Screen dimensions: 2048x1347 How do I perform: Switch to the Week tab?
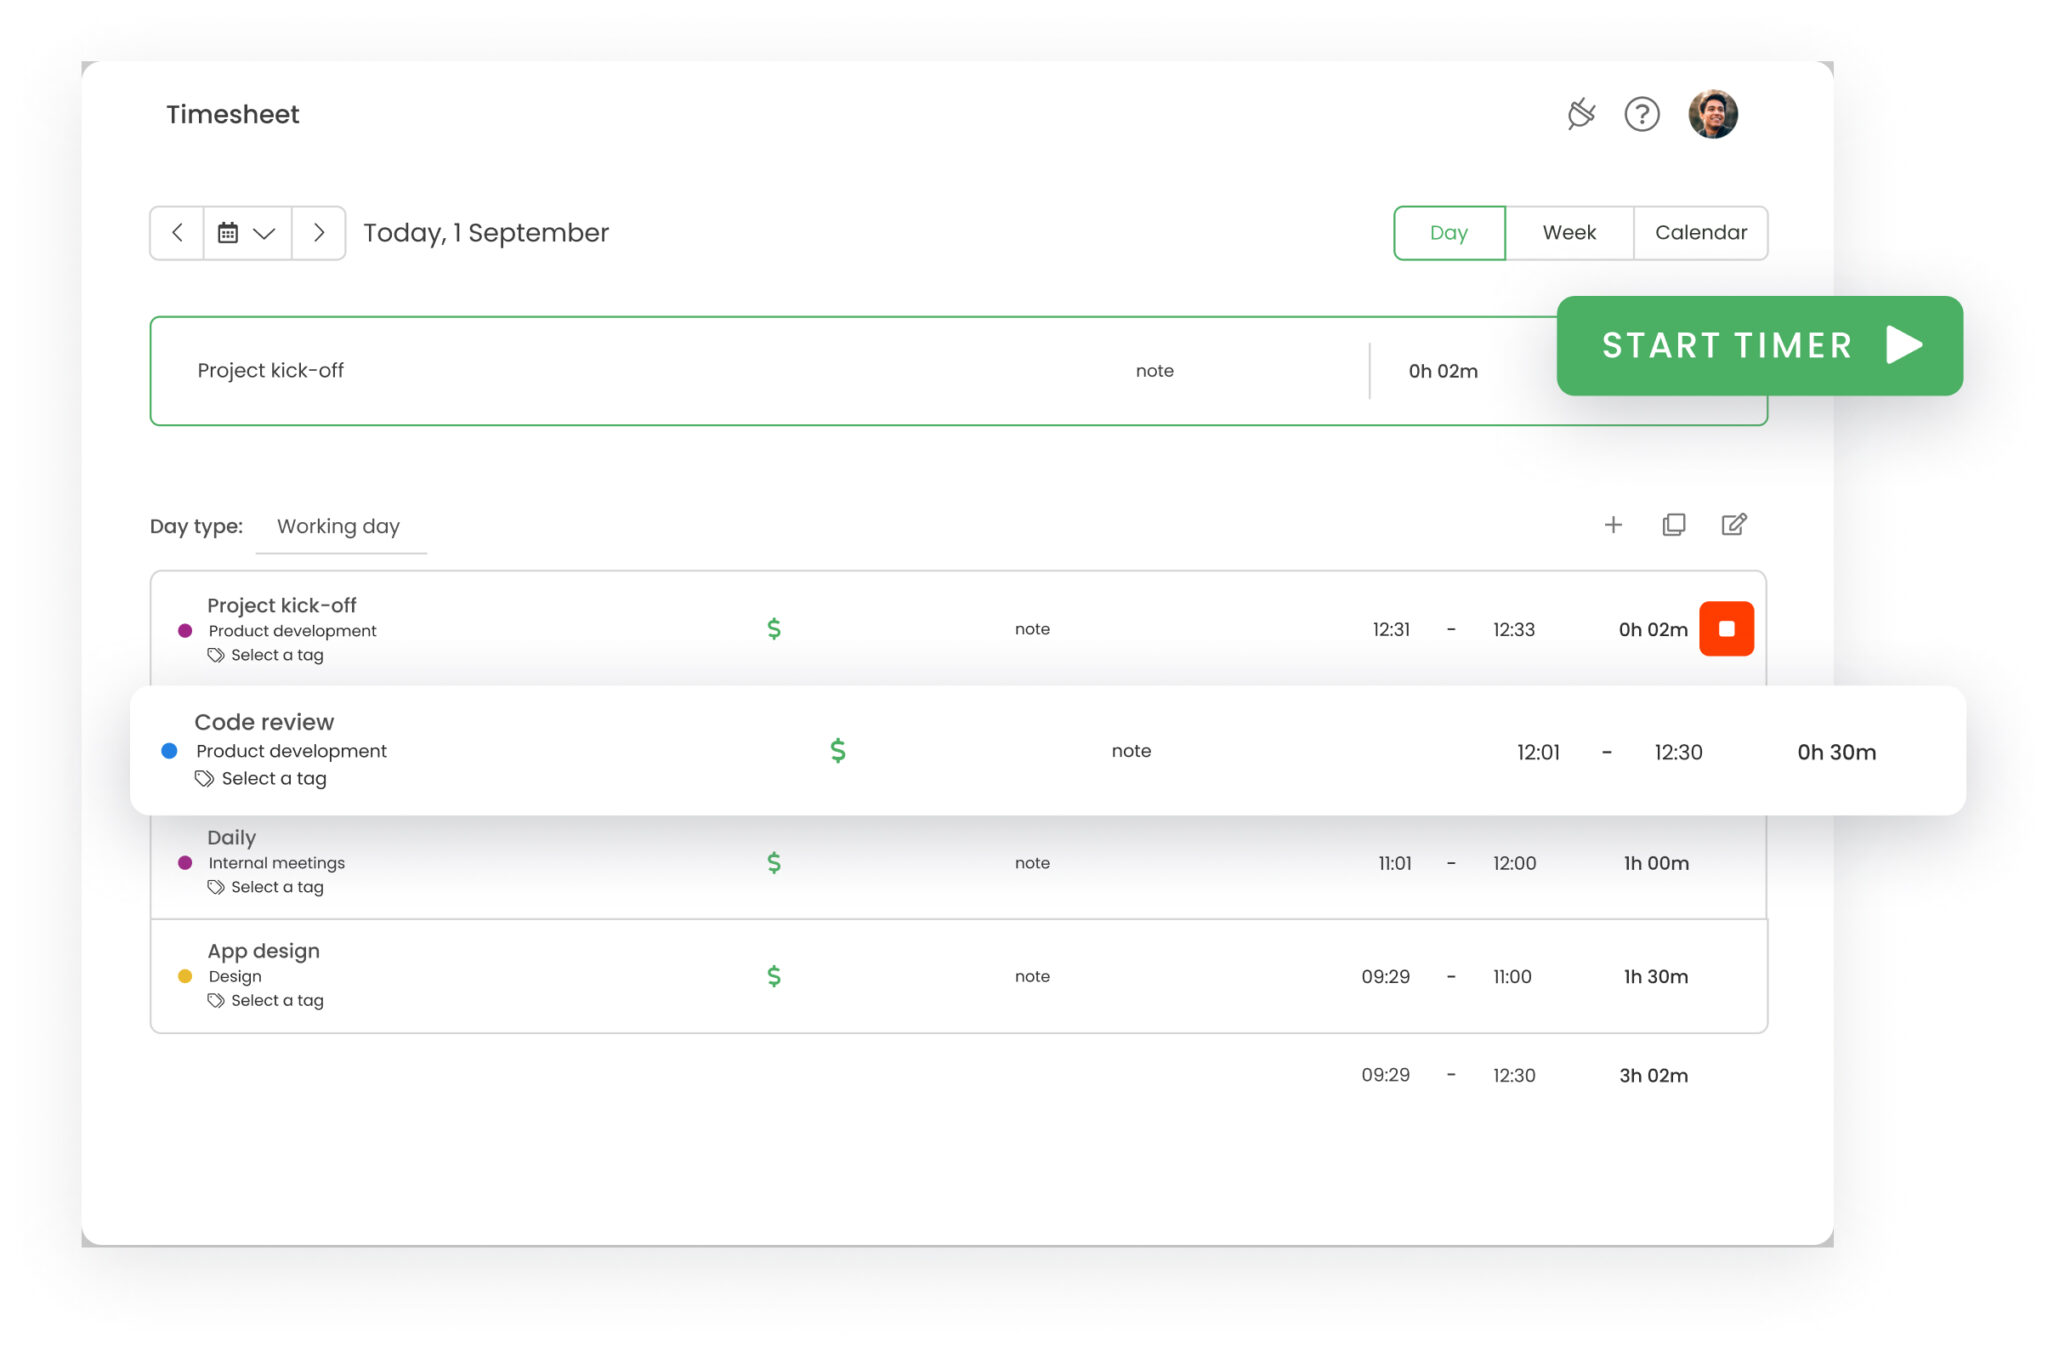1569,232
